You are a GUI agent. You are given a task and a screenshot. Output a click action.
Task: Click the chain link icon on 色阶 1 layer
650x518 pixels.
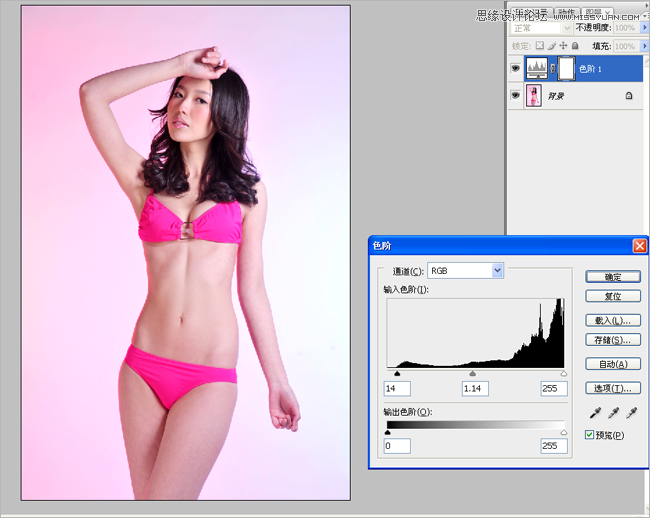point(553,68)
